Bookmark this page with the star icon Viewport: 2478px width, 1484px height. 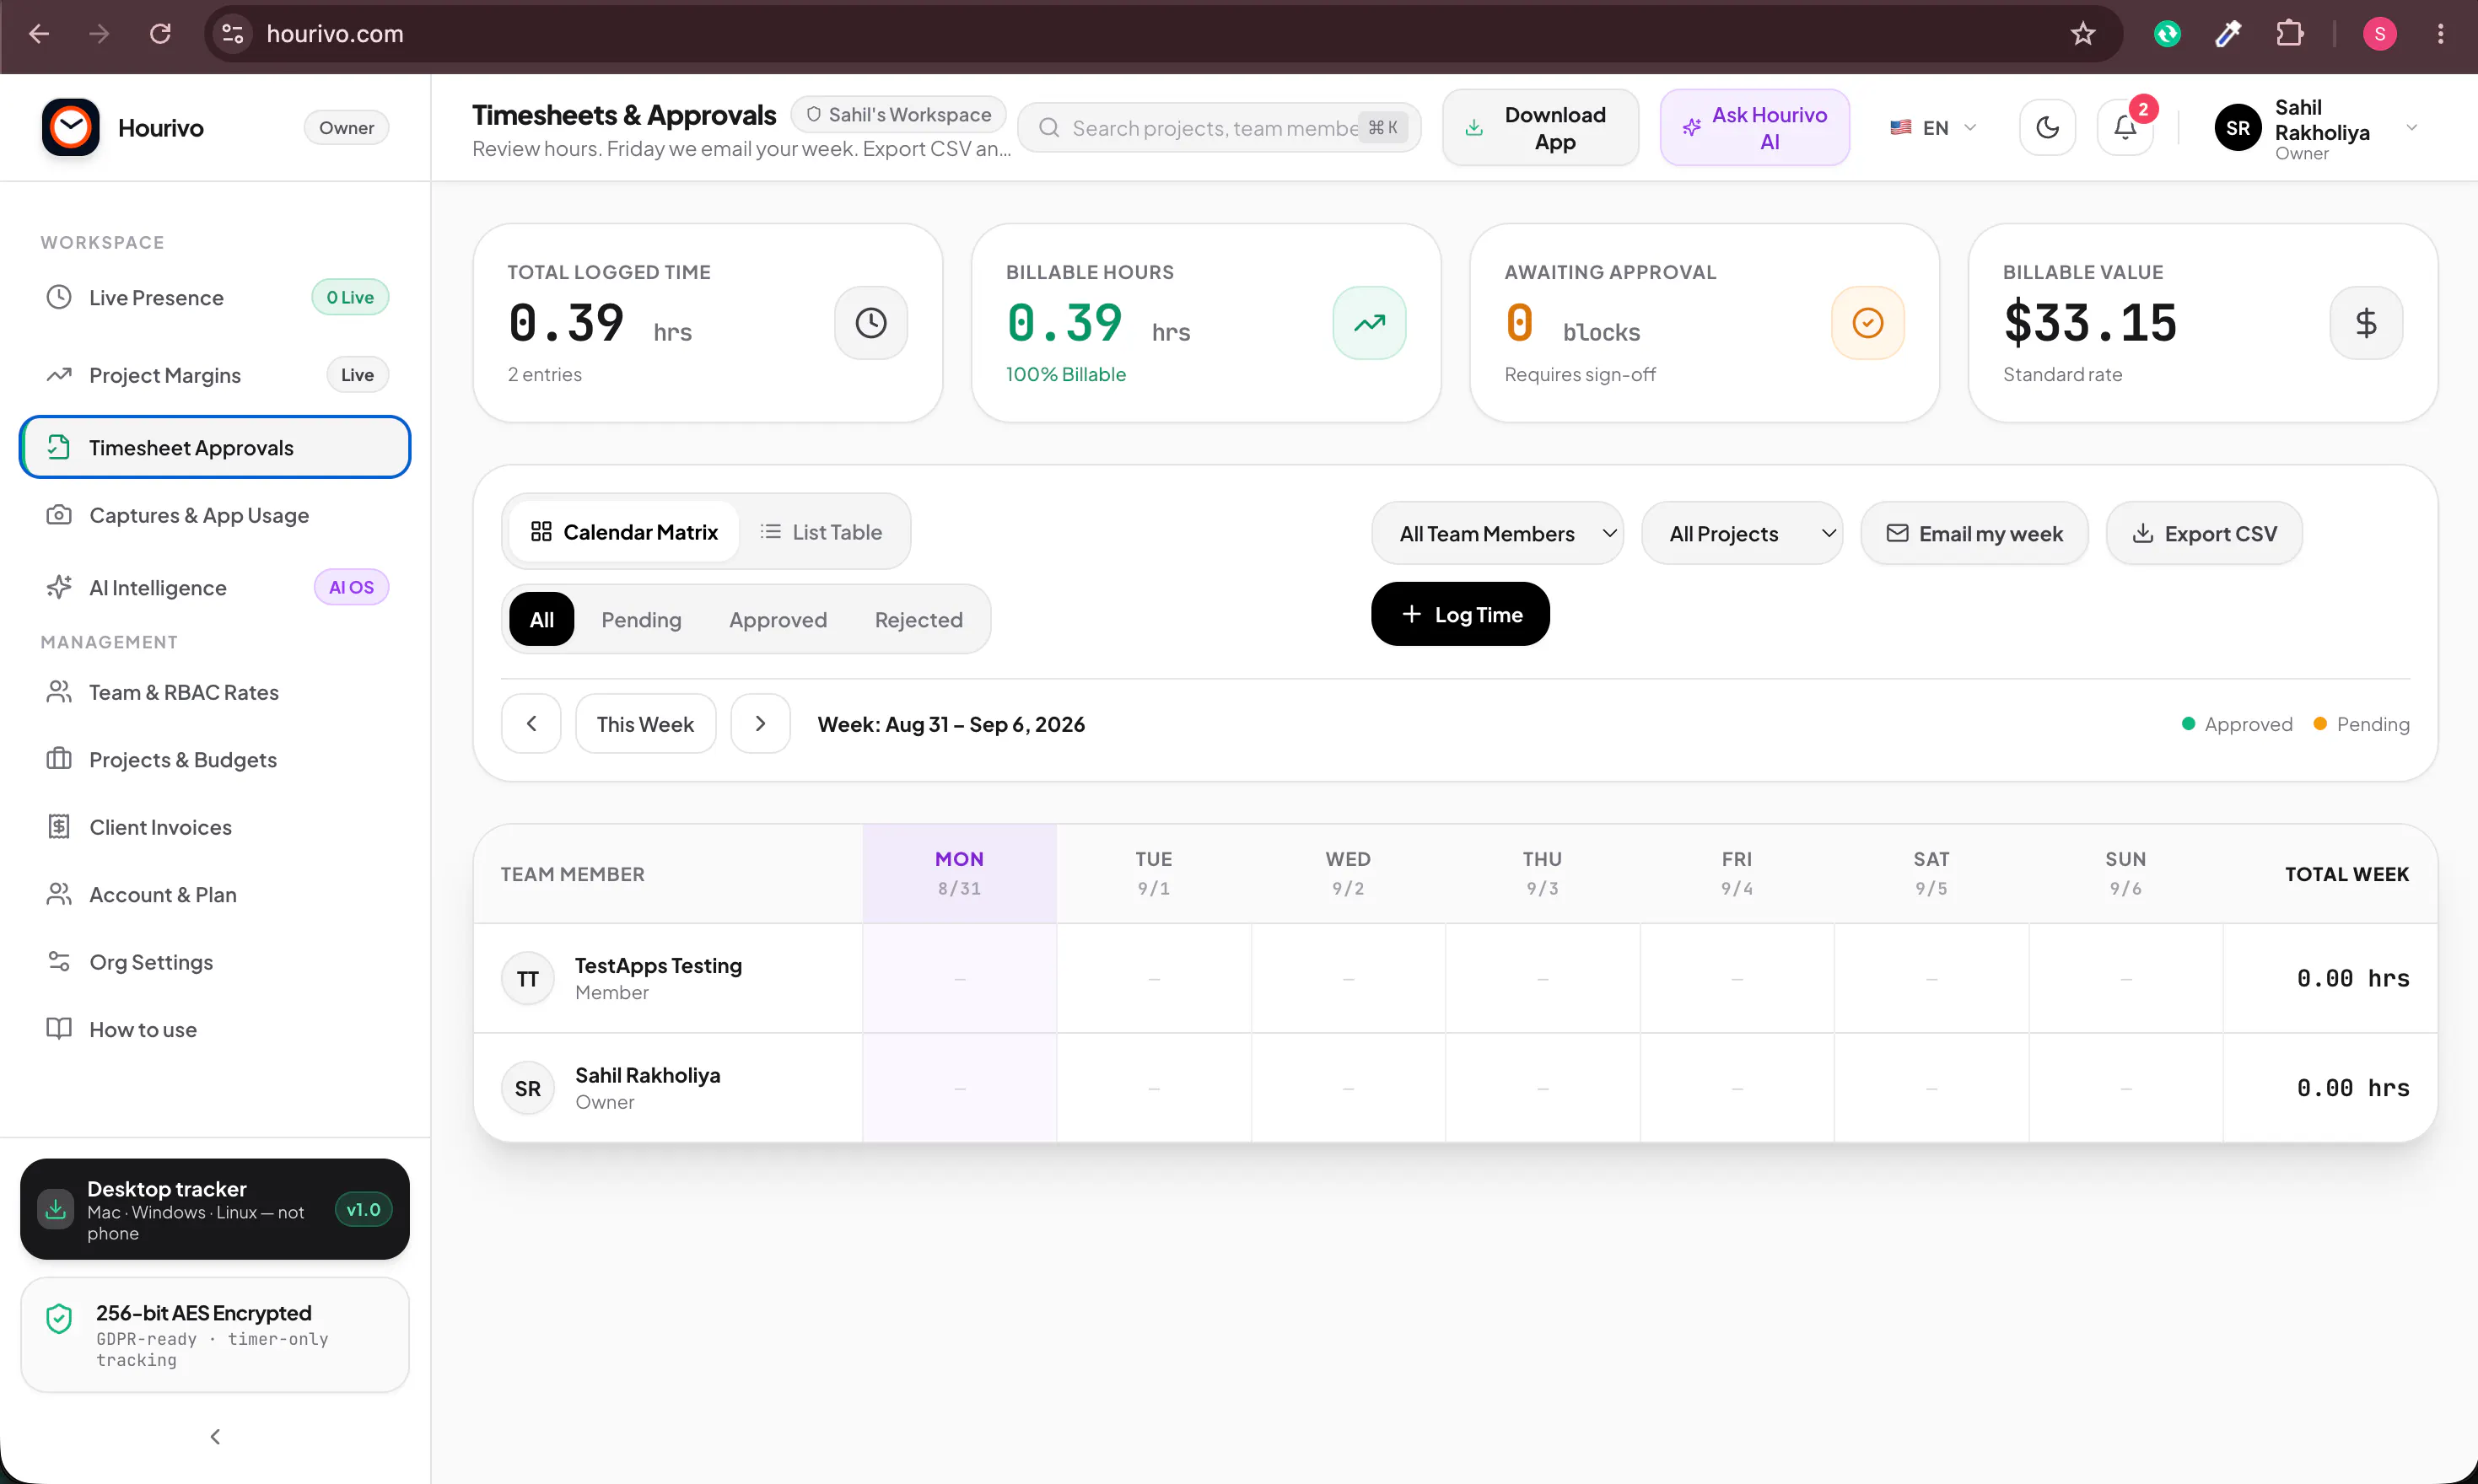2083,34
